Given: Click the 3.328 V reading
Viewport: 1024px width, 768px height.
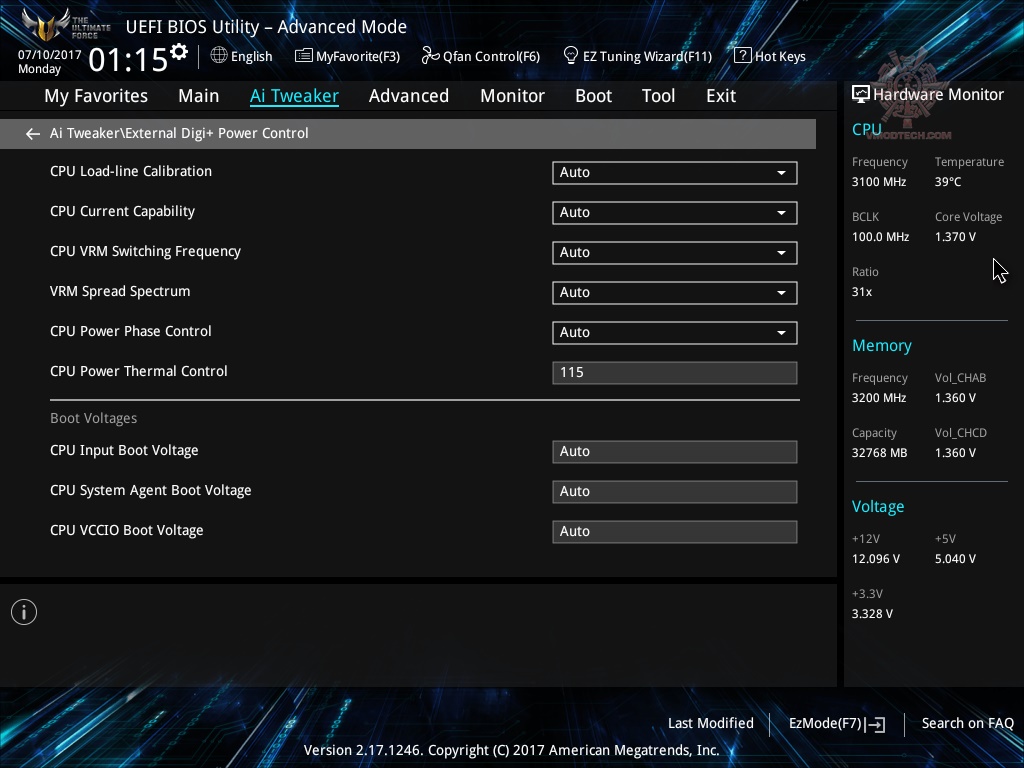Looking at the screenshot, I should [872, 614].
